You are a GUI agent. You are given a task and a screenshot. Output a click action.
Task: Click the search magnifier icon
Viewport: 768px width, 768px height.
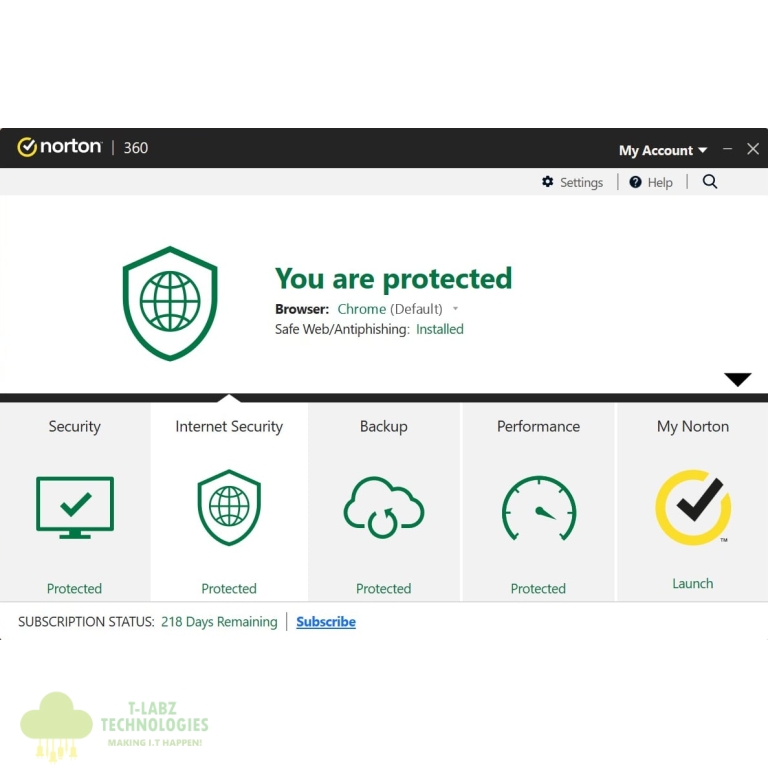[x=710, y=182]
